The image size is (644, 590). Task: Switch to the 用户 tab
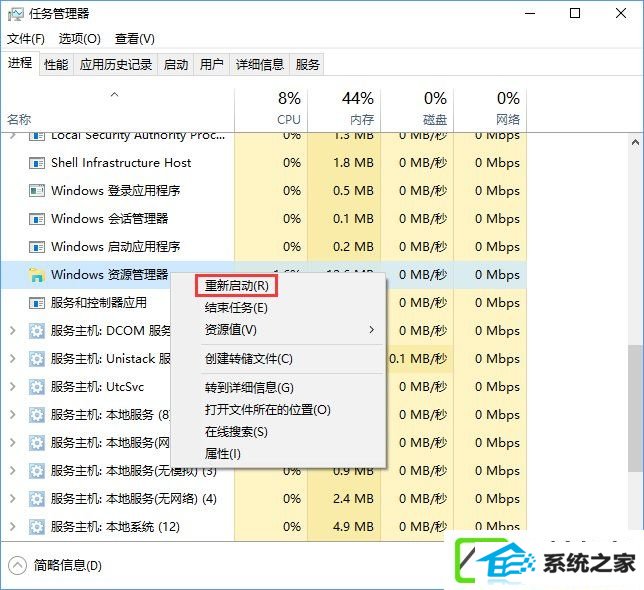click(x=212, y=64)
